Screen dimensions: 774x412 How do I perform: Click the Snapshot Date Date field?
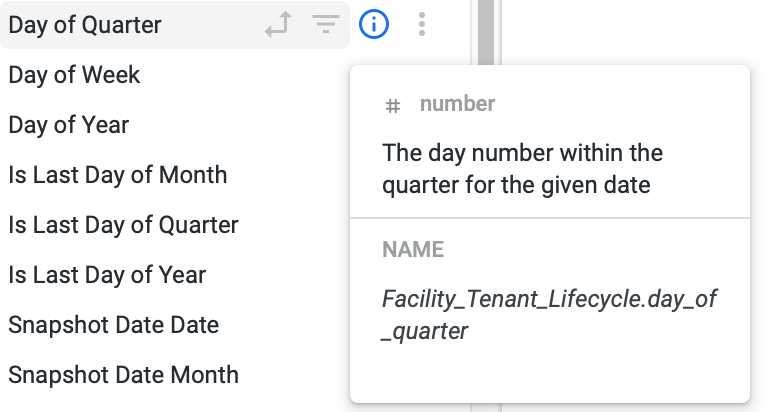click(x=113, y=325)
